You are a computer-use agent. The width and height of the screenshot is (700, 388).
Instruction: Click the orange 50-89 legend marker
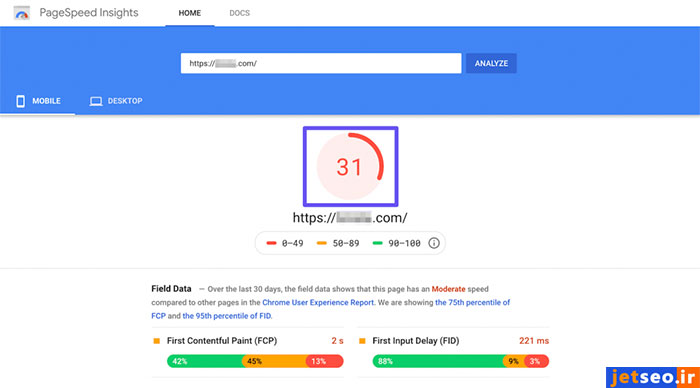click(321, 243)
